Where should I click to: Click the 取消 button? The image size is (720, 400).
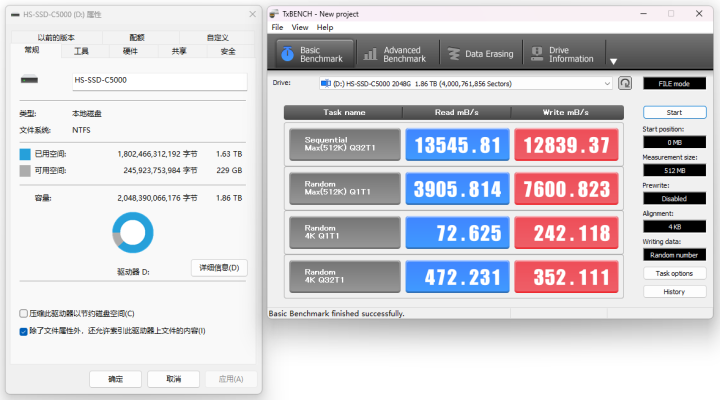coord(174,379)
